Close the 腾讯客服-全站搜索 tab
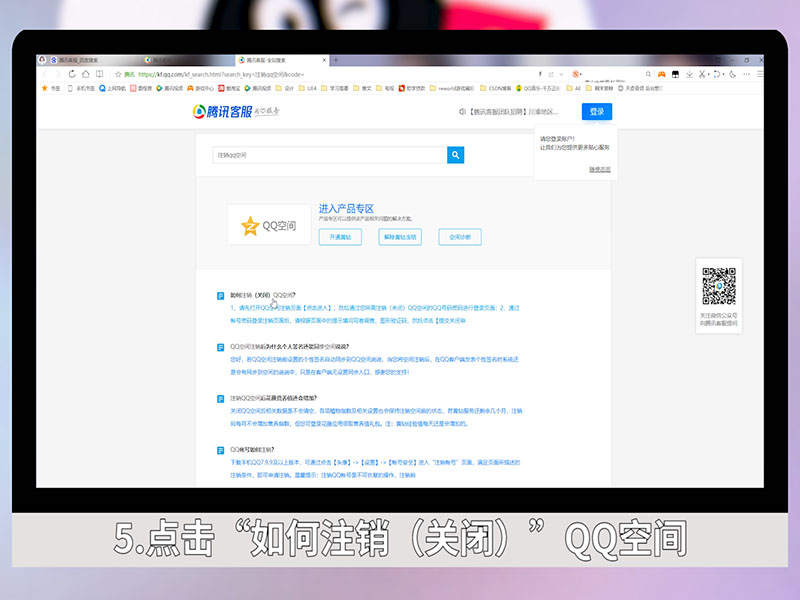This screenshot has height=600, width=800. coord(324,60)
